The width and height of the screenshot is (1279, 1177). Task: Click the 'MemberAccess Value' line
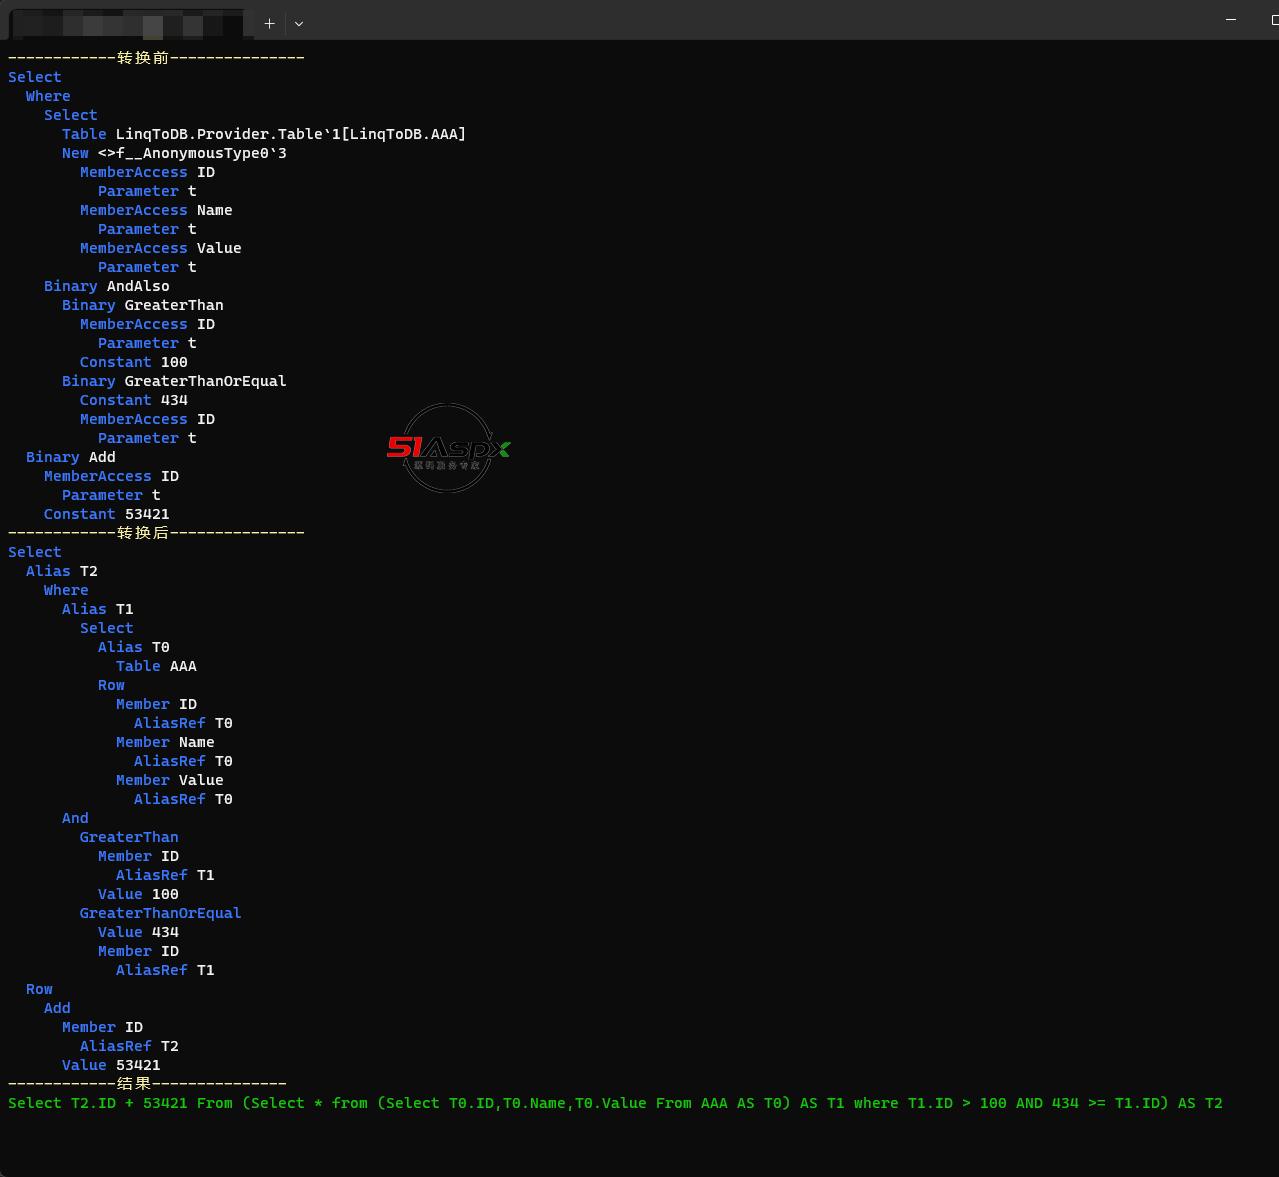(x=160, y=248)
